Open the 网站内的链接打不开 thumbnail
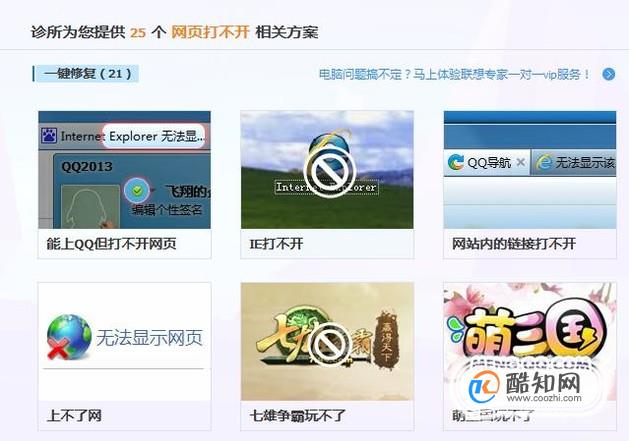Image resolution: width=629 pixels, height=441 pixels. tap(530, 170)
